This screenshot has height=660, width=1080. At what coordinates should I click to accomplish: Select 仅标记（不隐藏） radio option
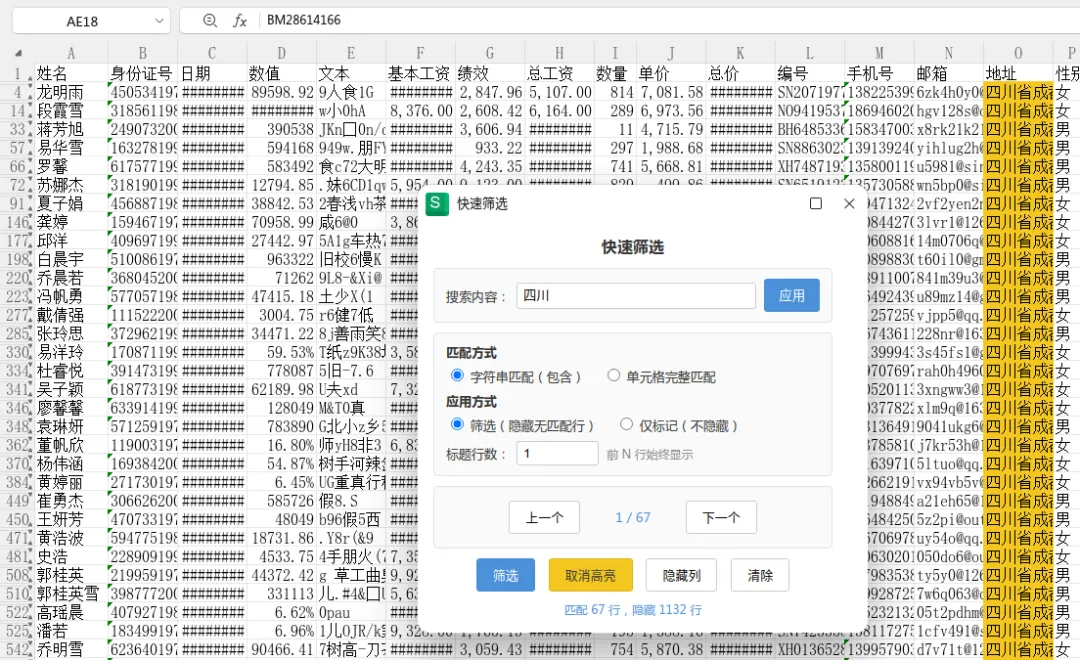click(x=626, y=424)
